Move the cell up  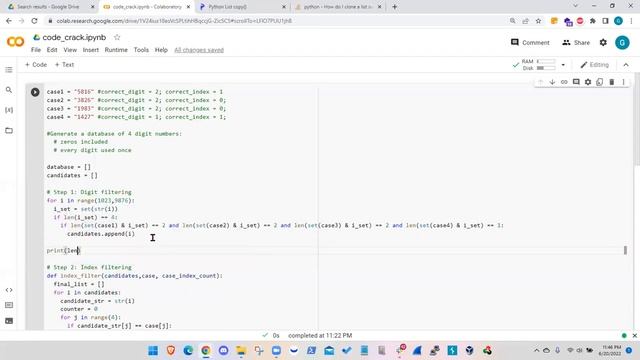pyautogui.click(x=540, y=82)
